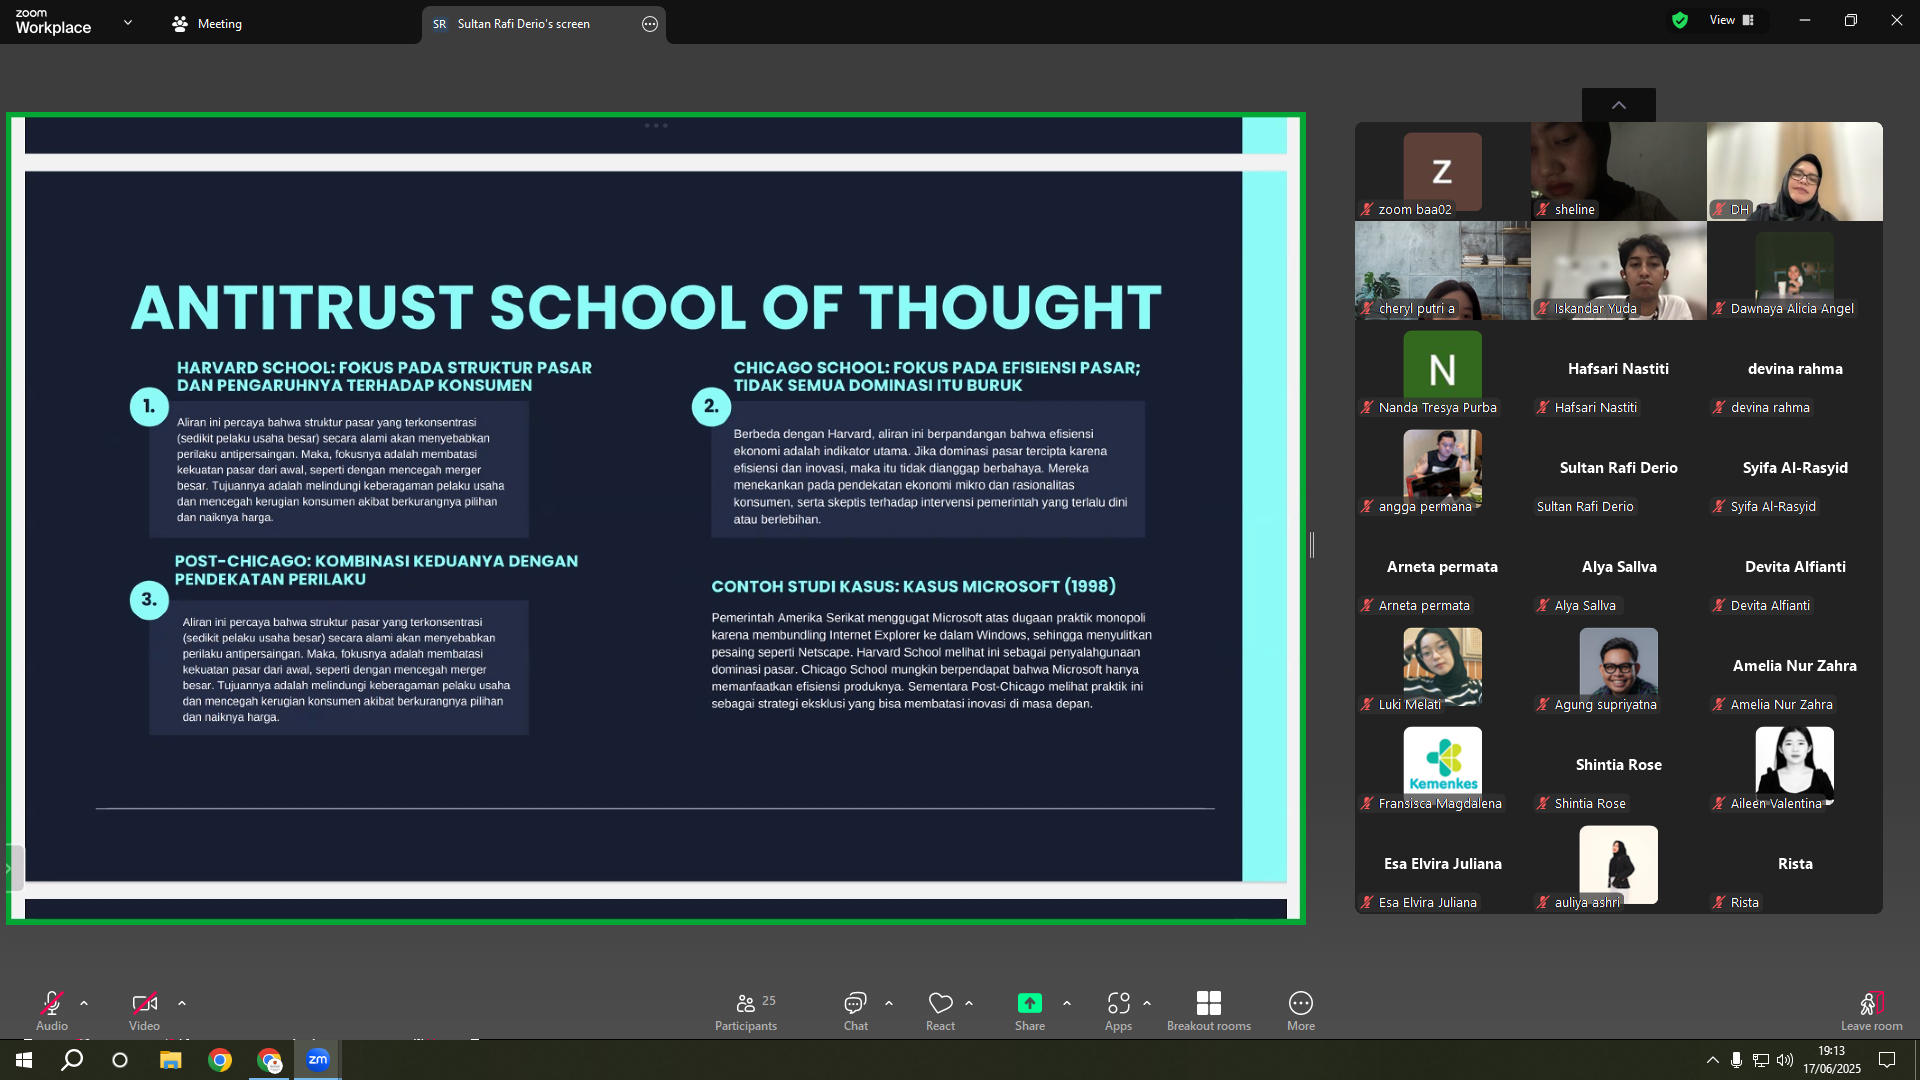Screen dimensions: 1920x1080
Task: Click the Rista participant tile
Action: tap(1795, 864)
